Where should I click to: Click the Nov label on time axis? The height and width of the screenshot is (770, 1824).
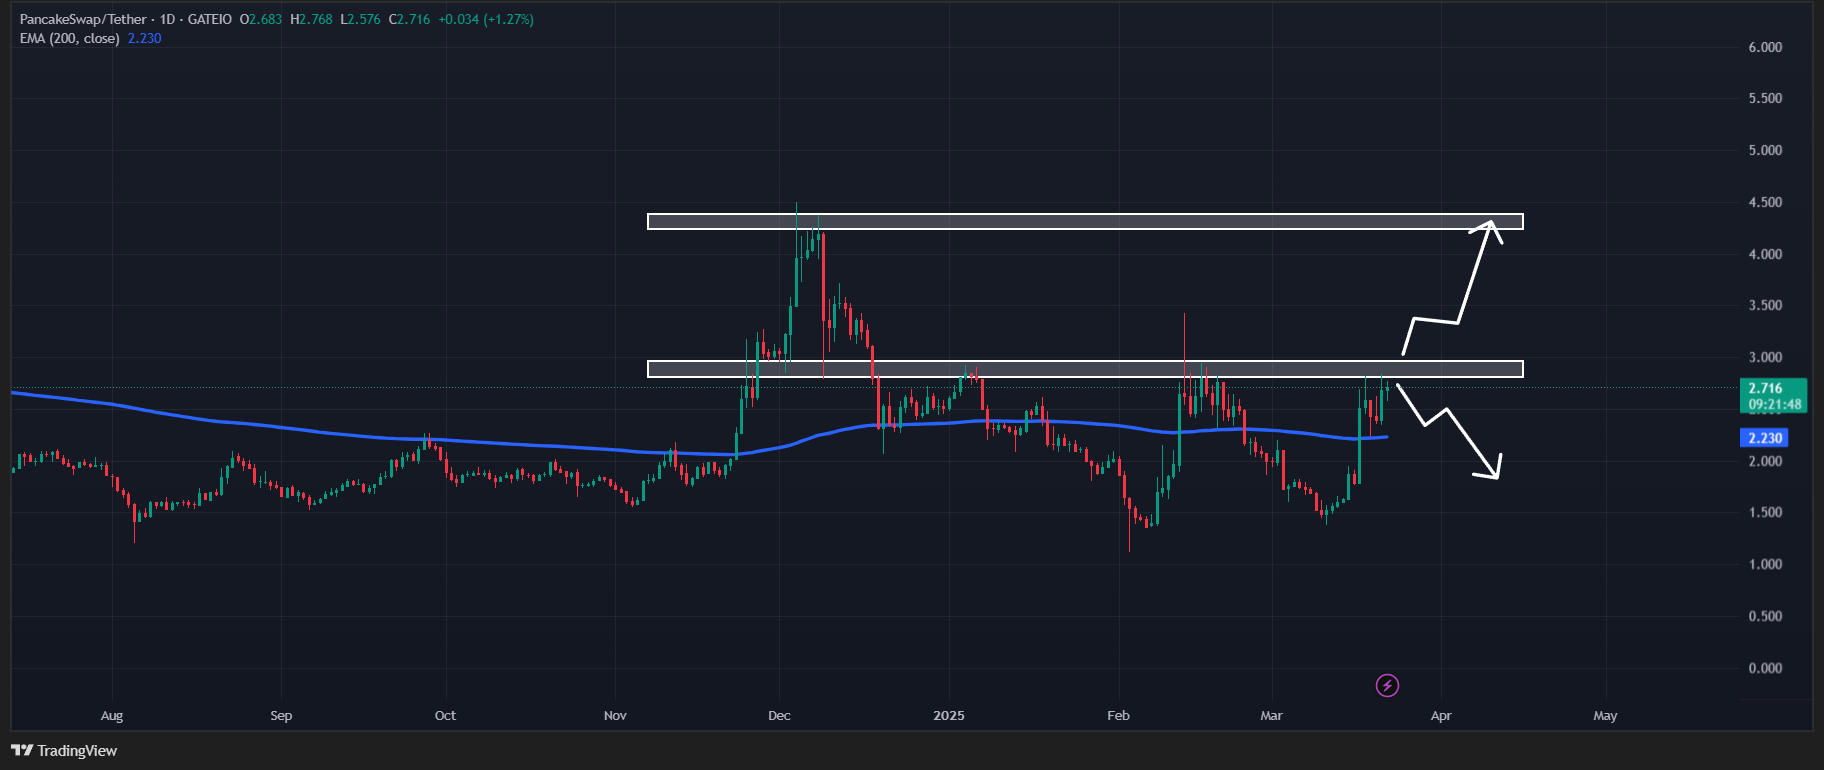click(x=615, y=716)
